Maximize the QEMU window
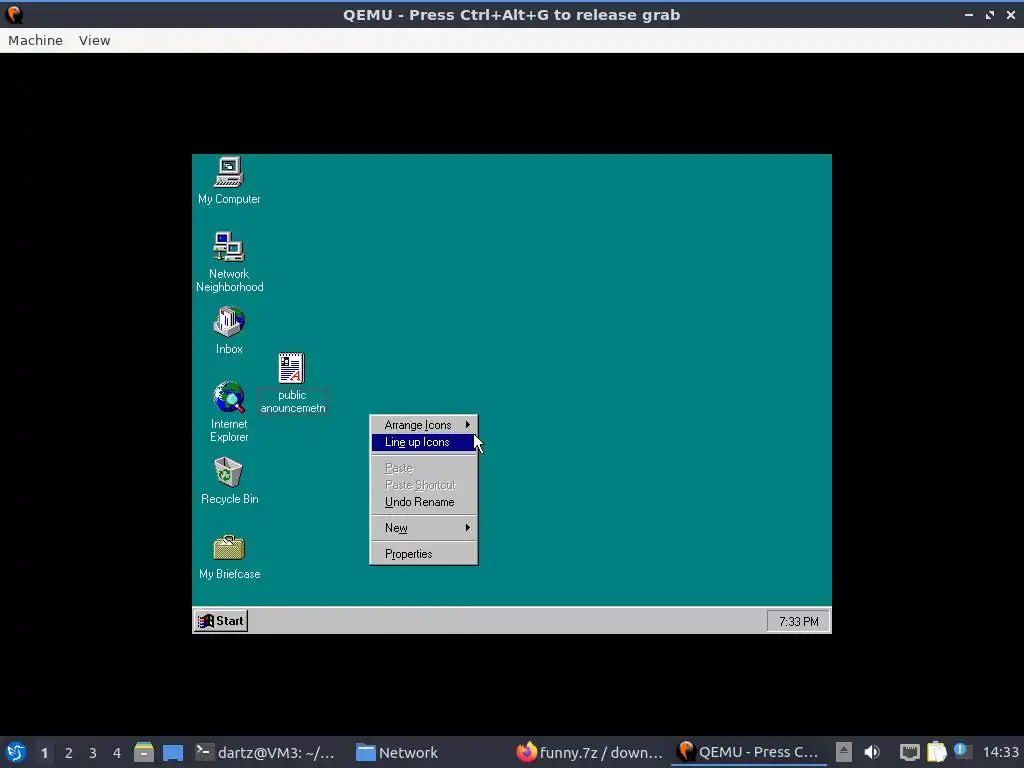The image size is (1024, 768). [990, 14]
